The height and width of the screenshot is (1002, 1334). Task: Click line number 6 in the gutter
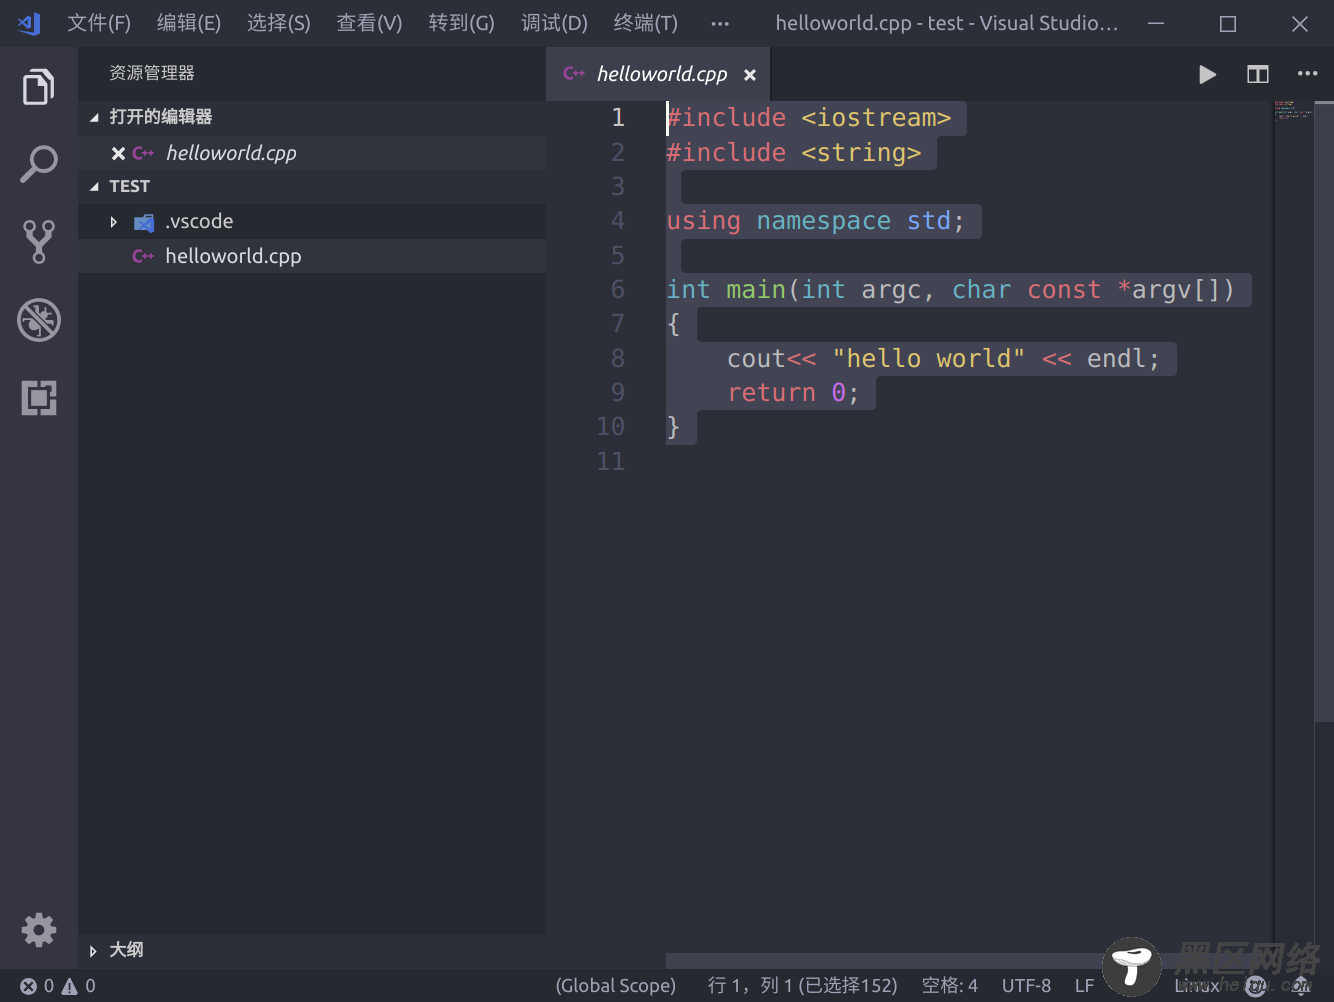click(618, 290)
